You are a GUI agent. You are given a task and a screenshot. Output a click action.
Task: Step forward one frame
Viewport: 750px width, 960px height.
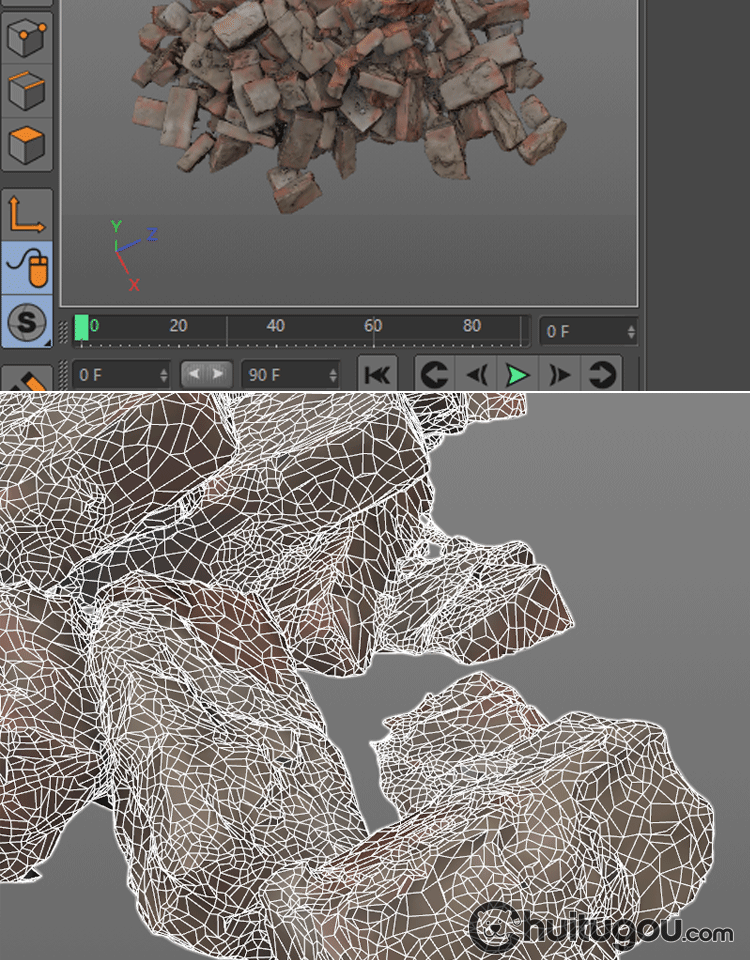pos(559,375)
